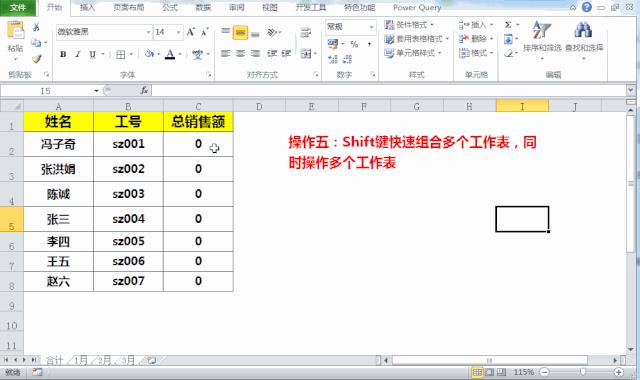Click zoom out minus button
Image resolution: width=640 pixels, height=380 pixels.
coord(544,372)
